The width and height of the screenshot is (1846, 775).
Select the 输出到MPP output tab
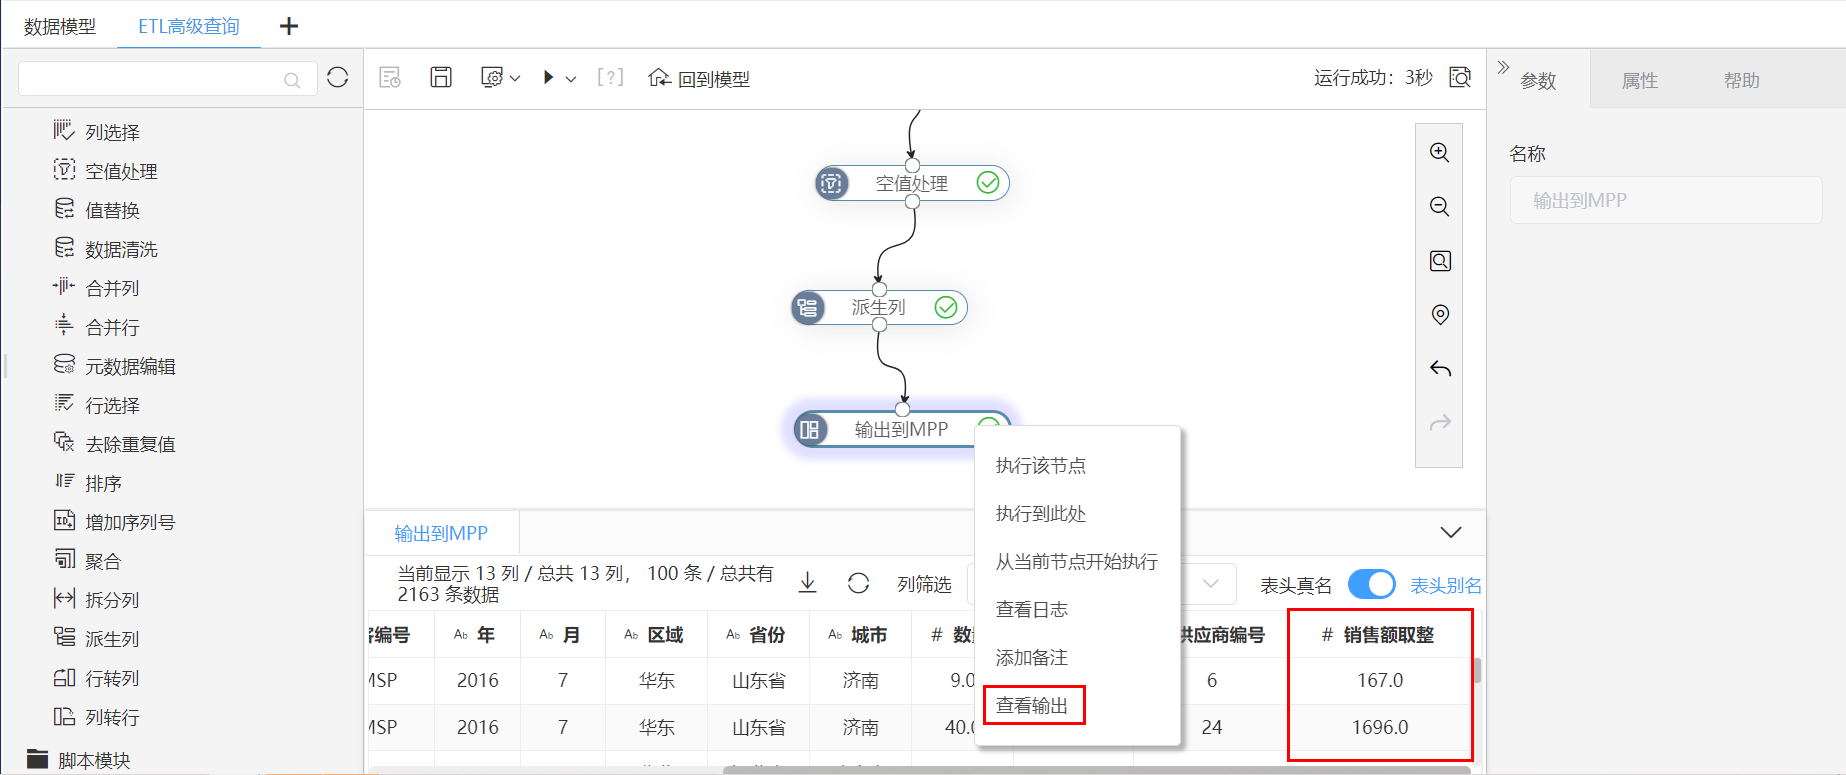point(441,533)
